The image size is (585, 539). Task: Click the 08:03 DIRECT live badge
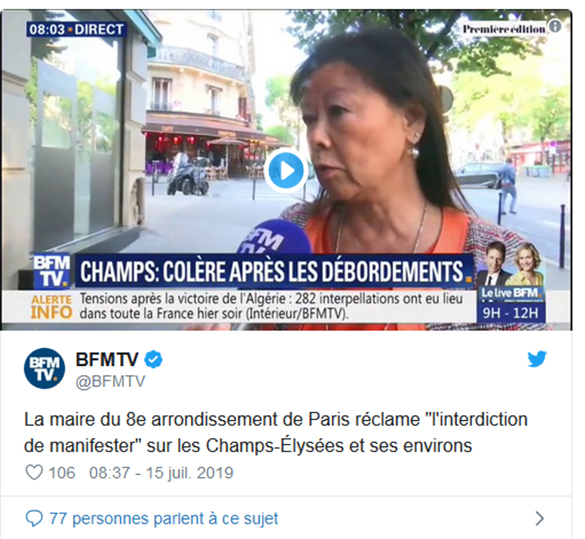pyautogui.click(x=76, y=29)
